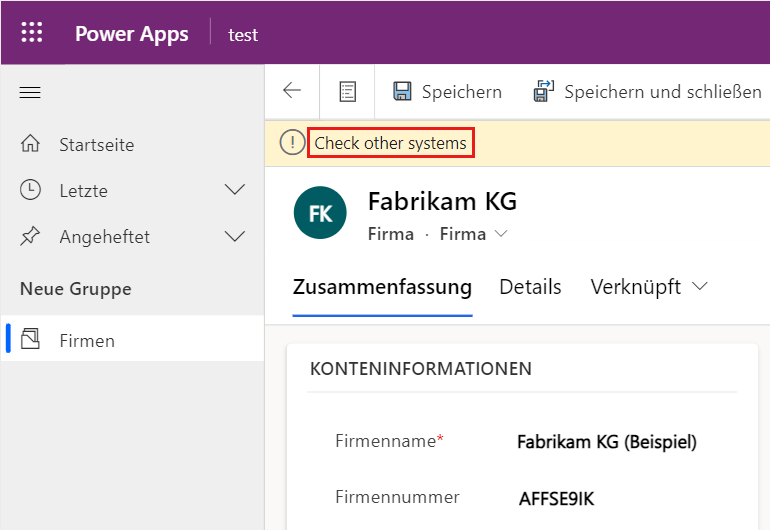Click the test app name

click(x=243, y=35)
